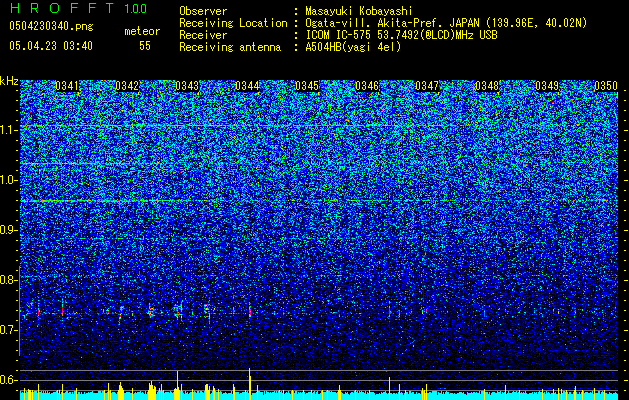Image resolution: width=629 pixels, height=400 pixels.
Task: Click the 1.0 frequency axis label
Action: [x=8, y=180]
